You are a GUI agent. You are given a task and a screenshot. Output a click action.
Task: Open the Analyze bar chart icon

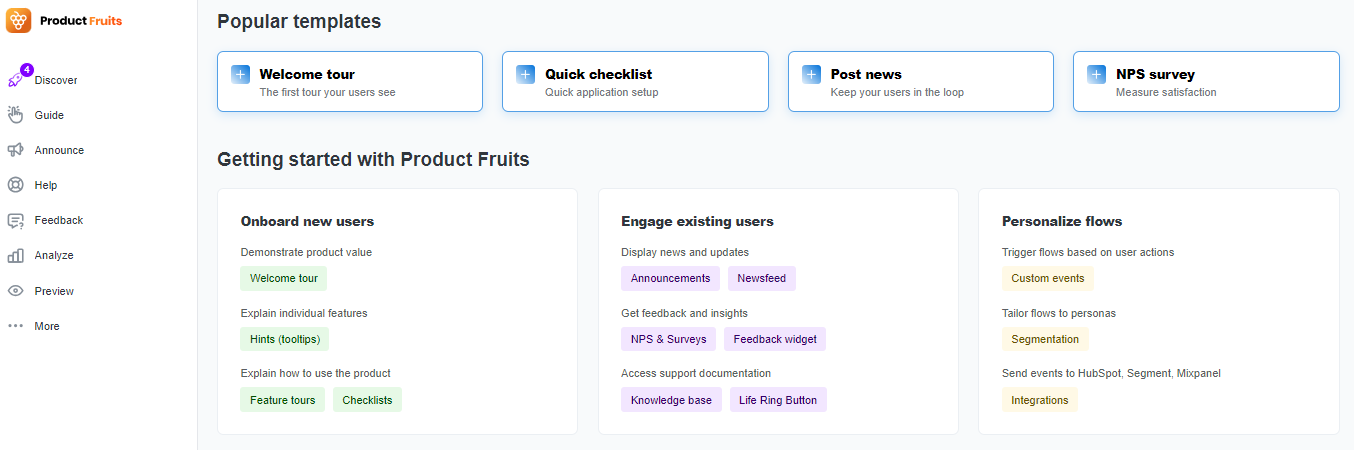pos(15,255)
